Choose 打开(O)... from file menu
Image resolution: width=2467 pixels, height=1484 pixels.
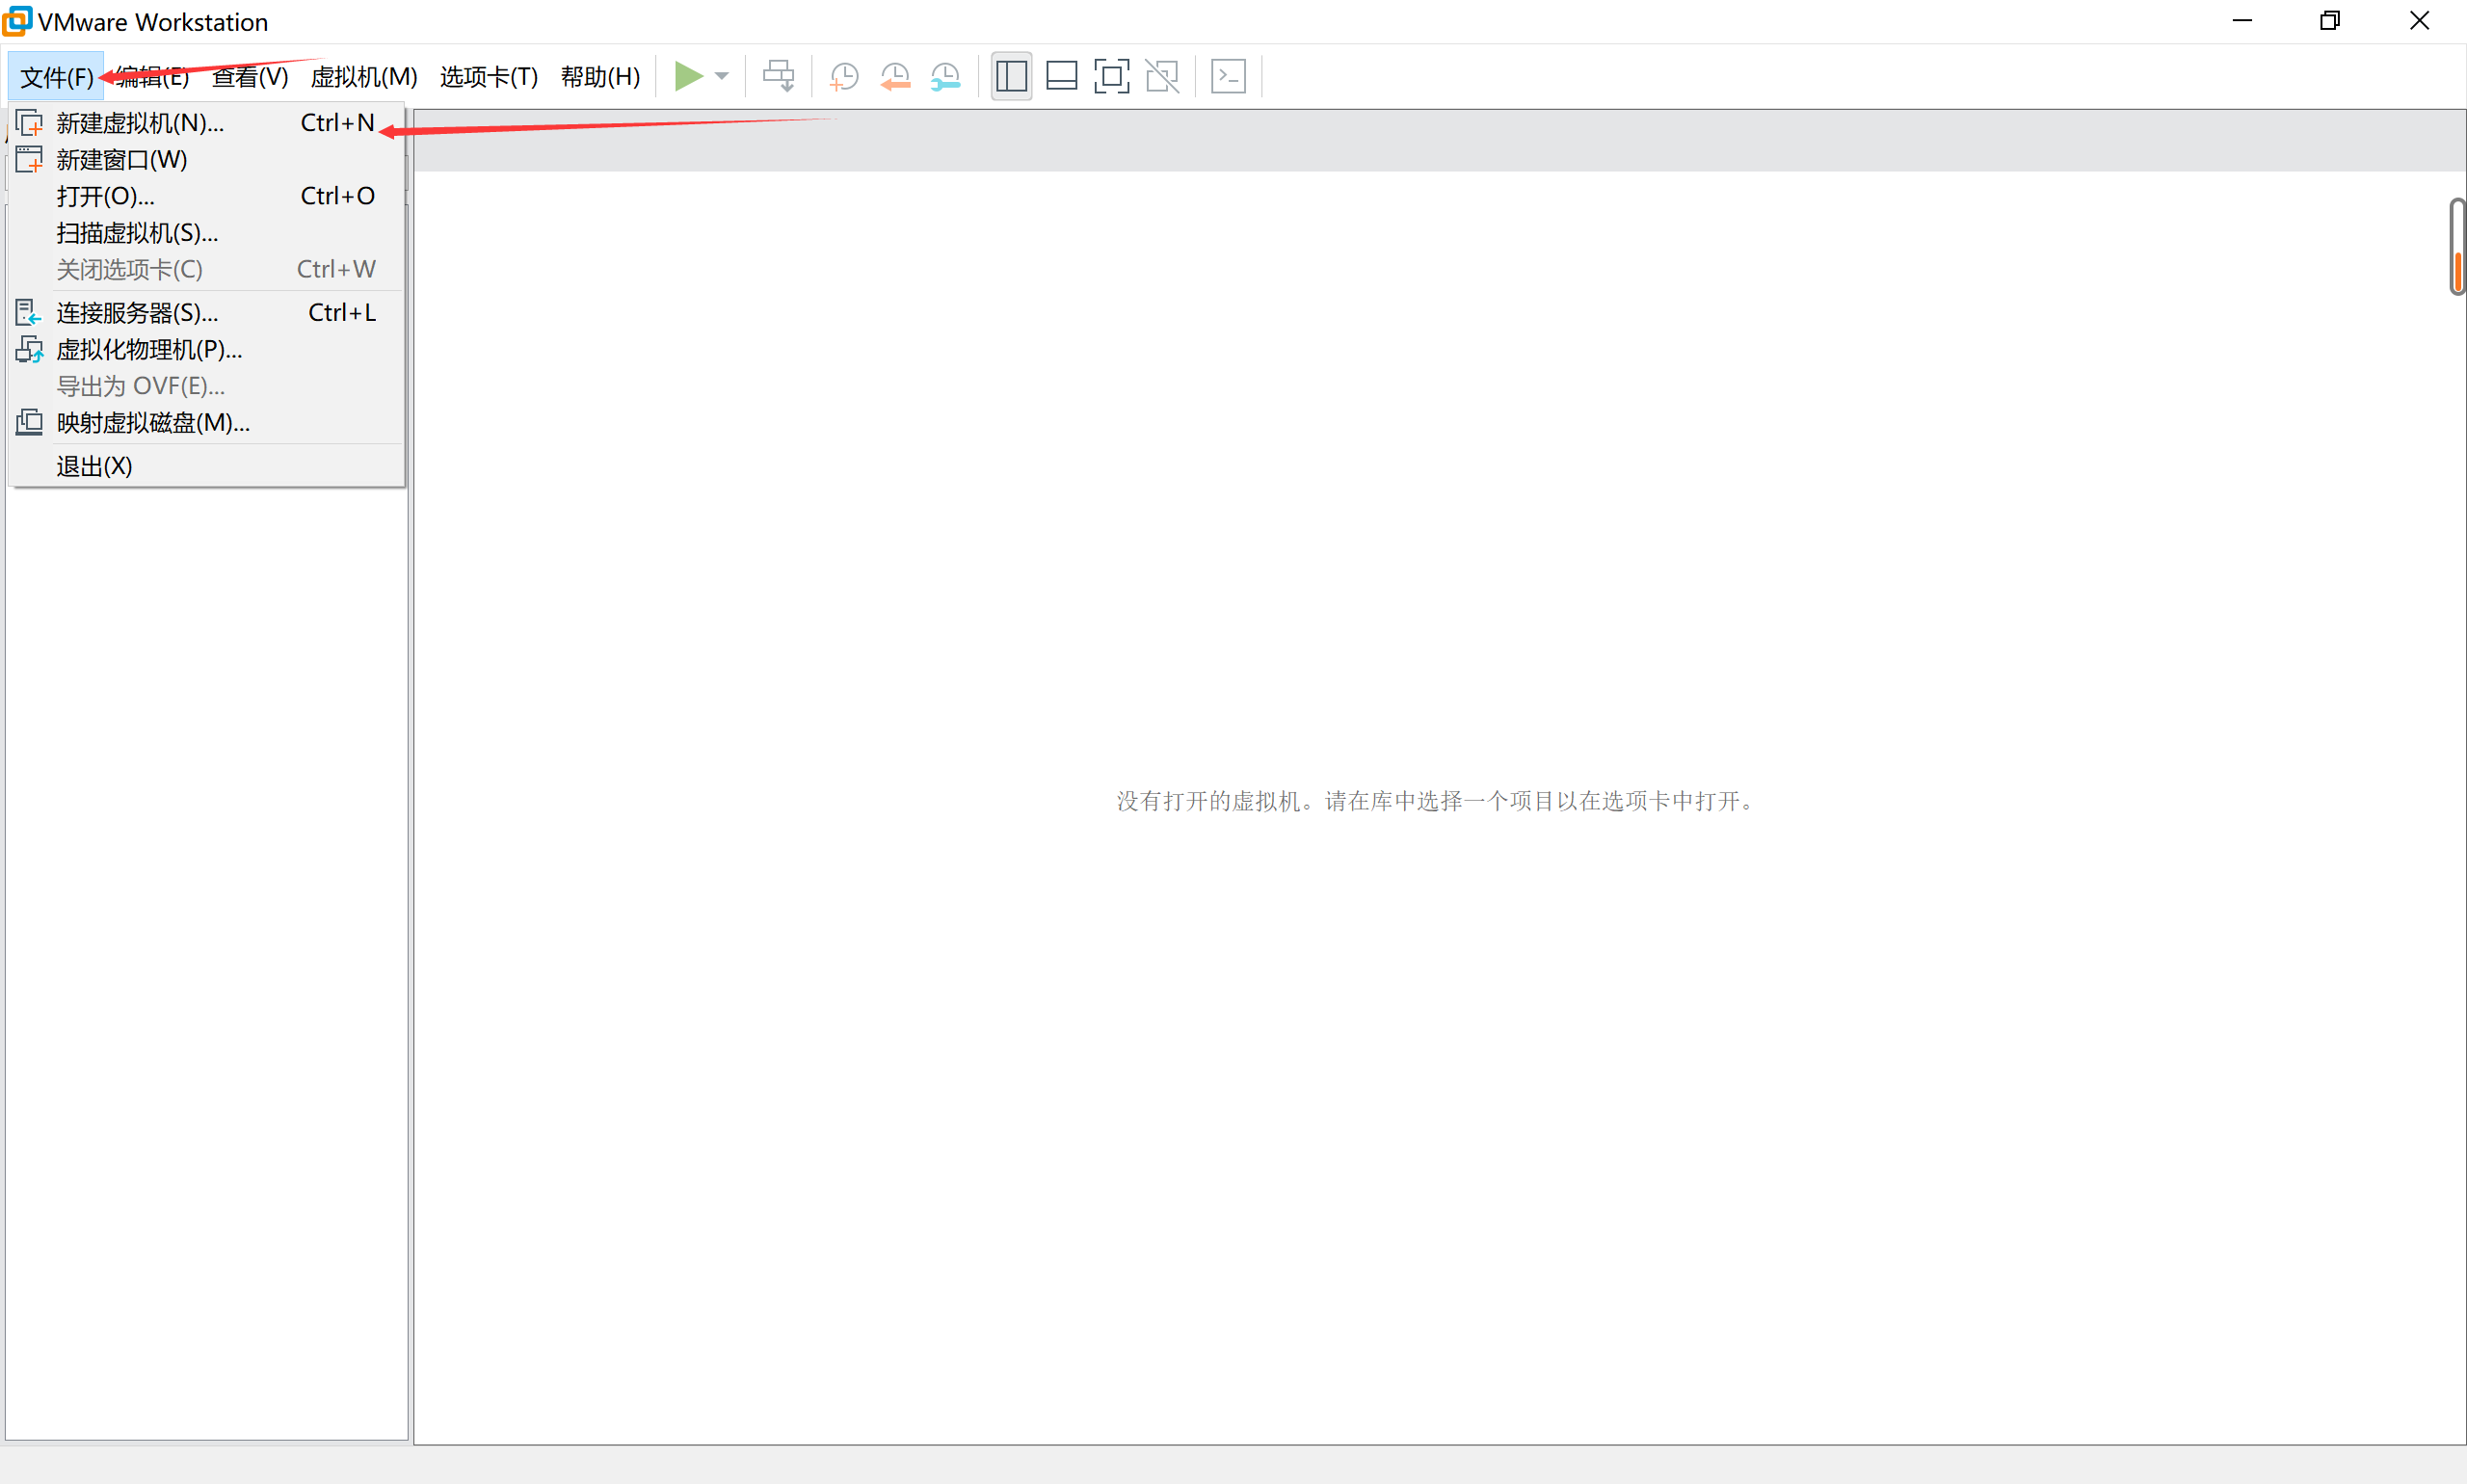click(207, 196)
